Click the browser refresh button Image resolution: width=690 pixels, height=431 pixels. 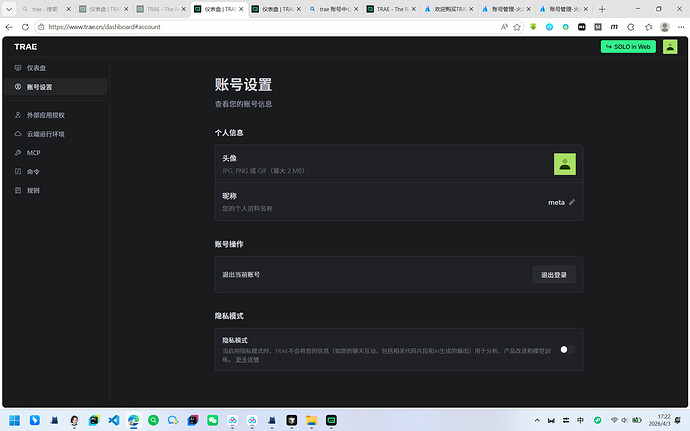[31, 27]
